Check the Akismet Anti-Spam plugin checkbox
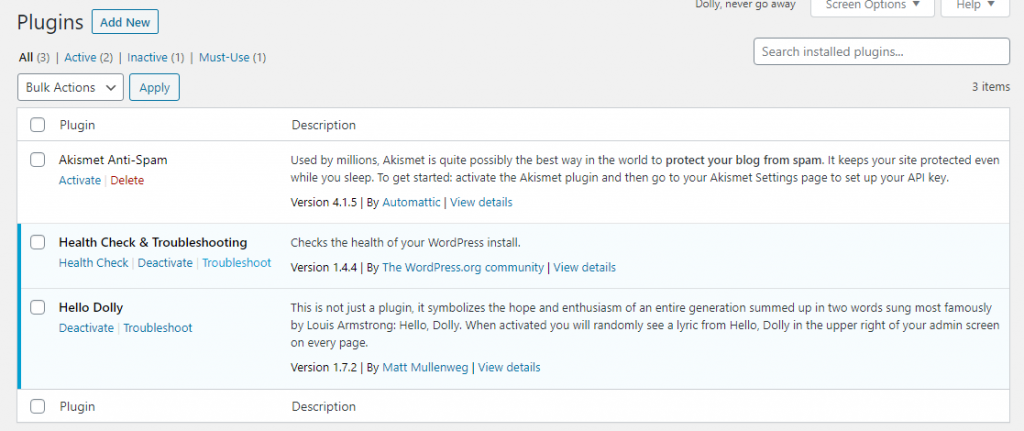Screen dimensions: 1024x431 (38, 159)
